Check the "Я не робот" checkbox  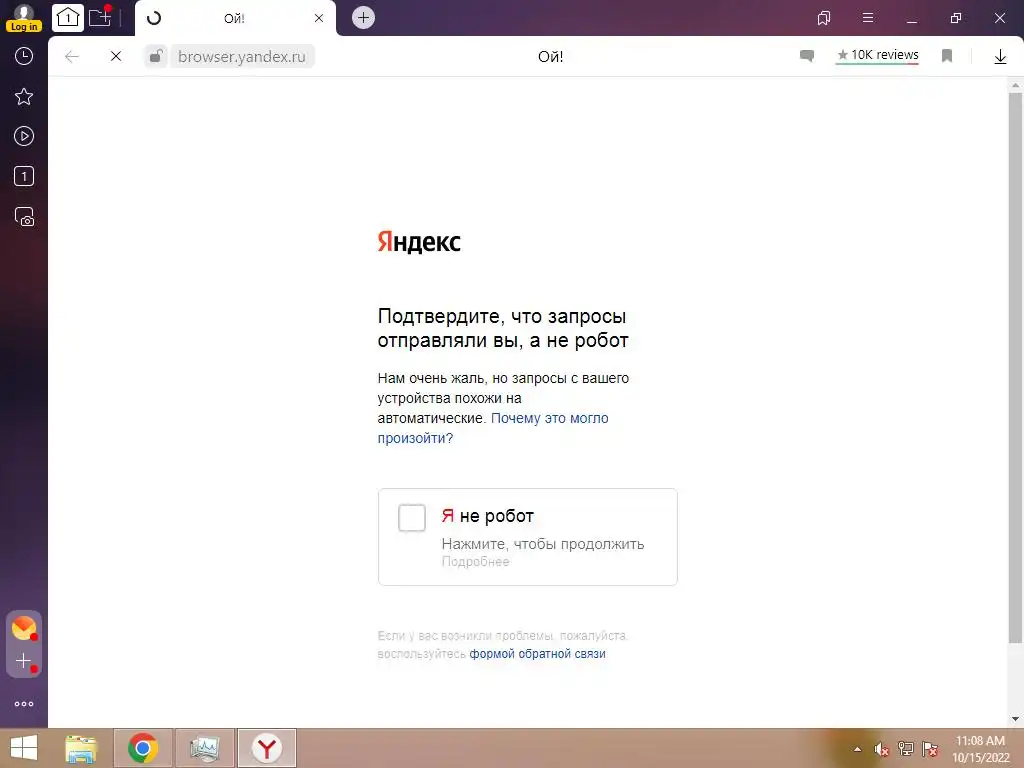pyautogui.click(x=412, y=518)
